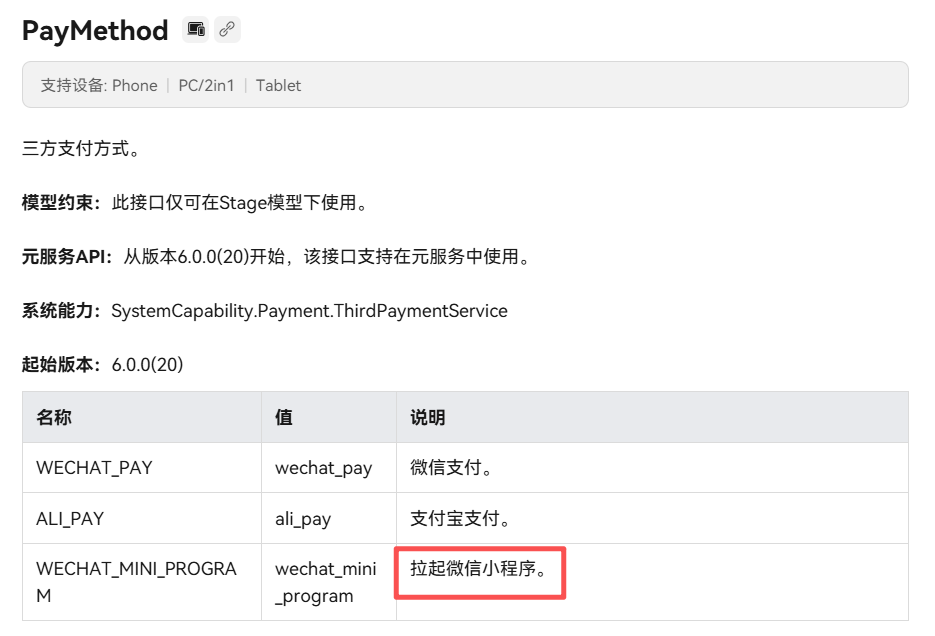The image size is (935, 636).
Task: Click the PC/2in1 device label
Action: pos(206,85)
